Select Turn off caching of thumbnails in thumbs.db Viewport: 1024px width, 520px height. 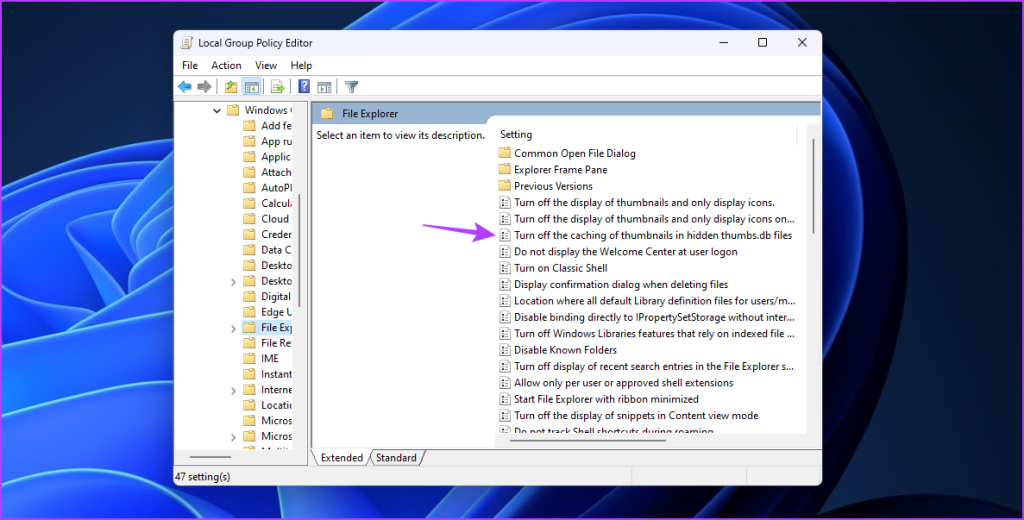(645, 235)
